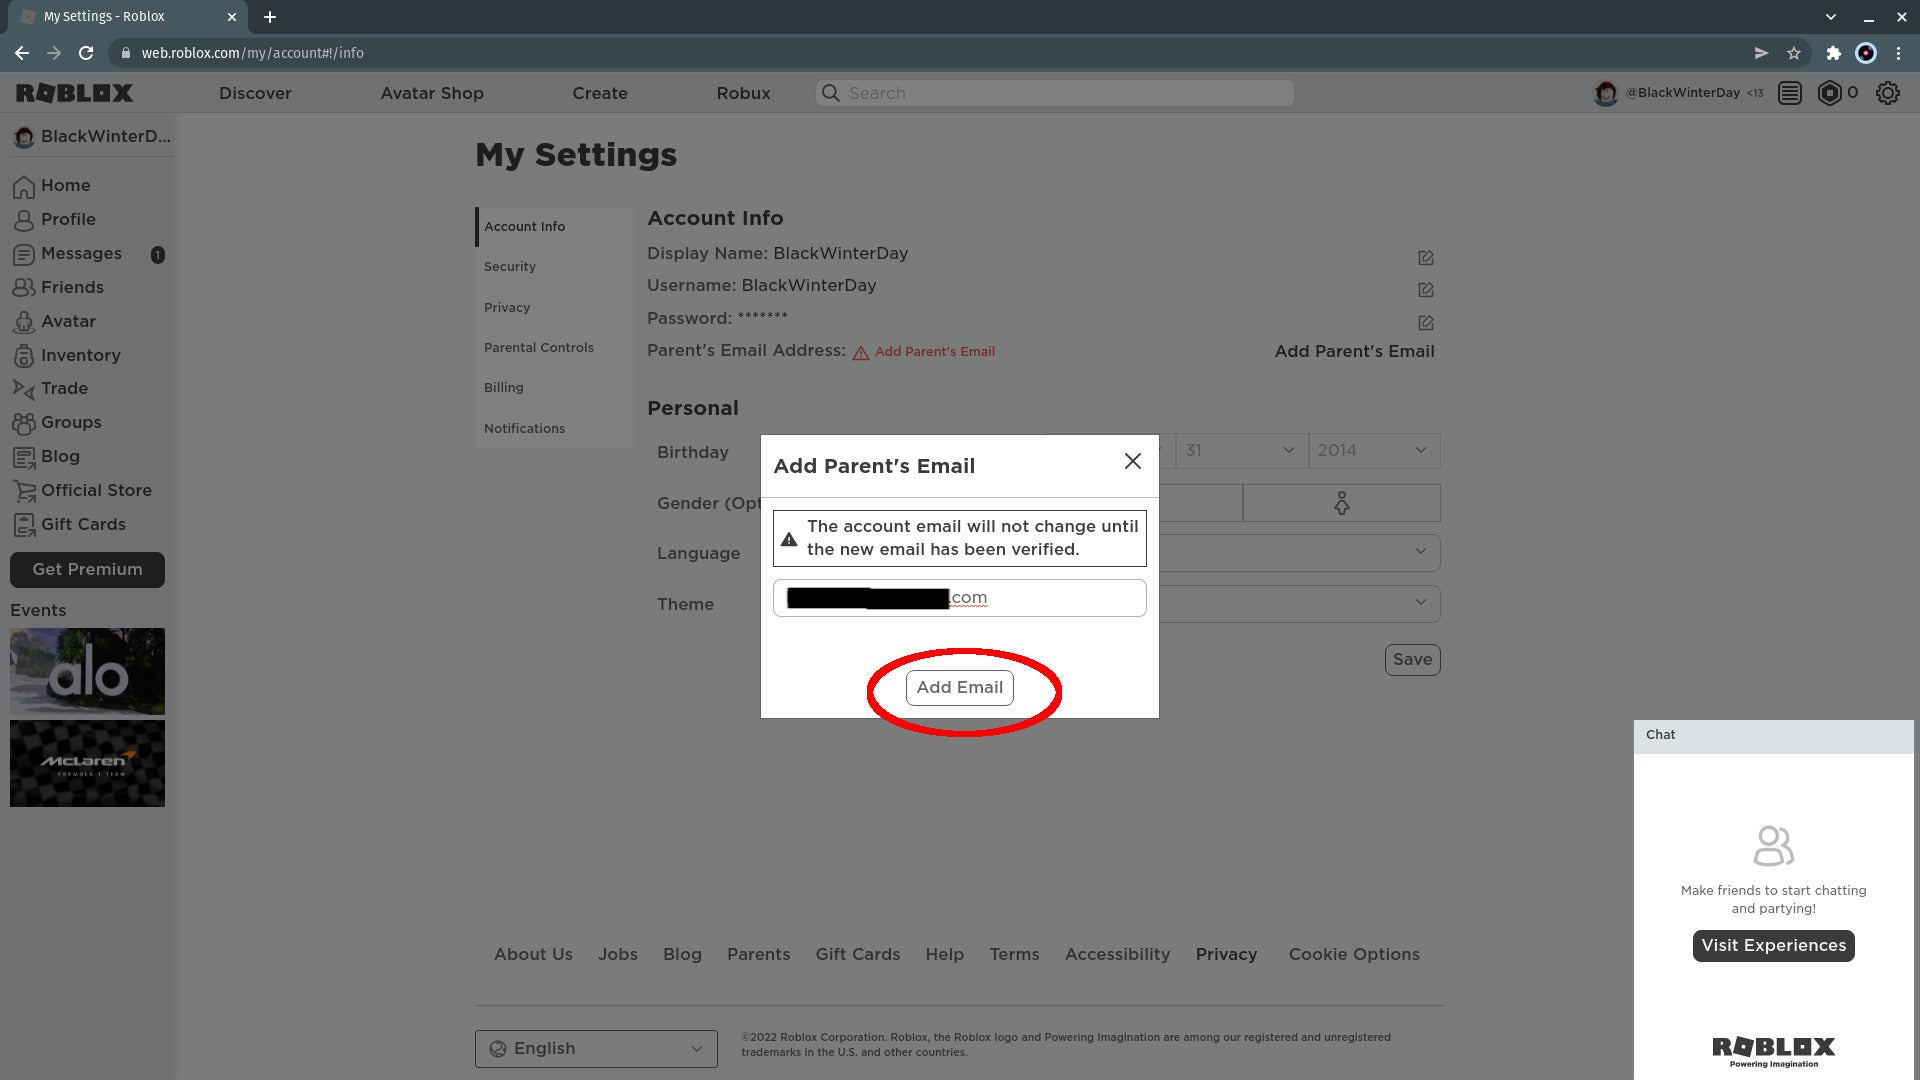This screenshot has width=1920, height=1080.
Task: Edit the Username via pencil icon
Action: pos(1426,290)
